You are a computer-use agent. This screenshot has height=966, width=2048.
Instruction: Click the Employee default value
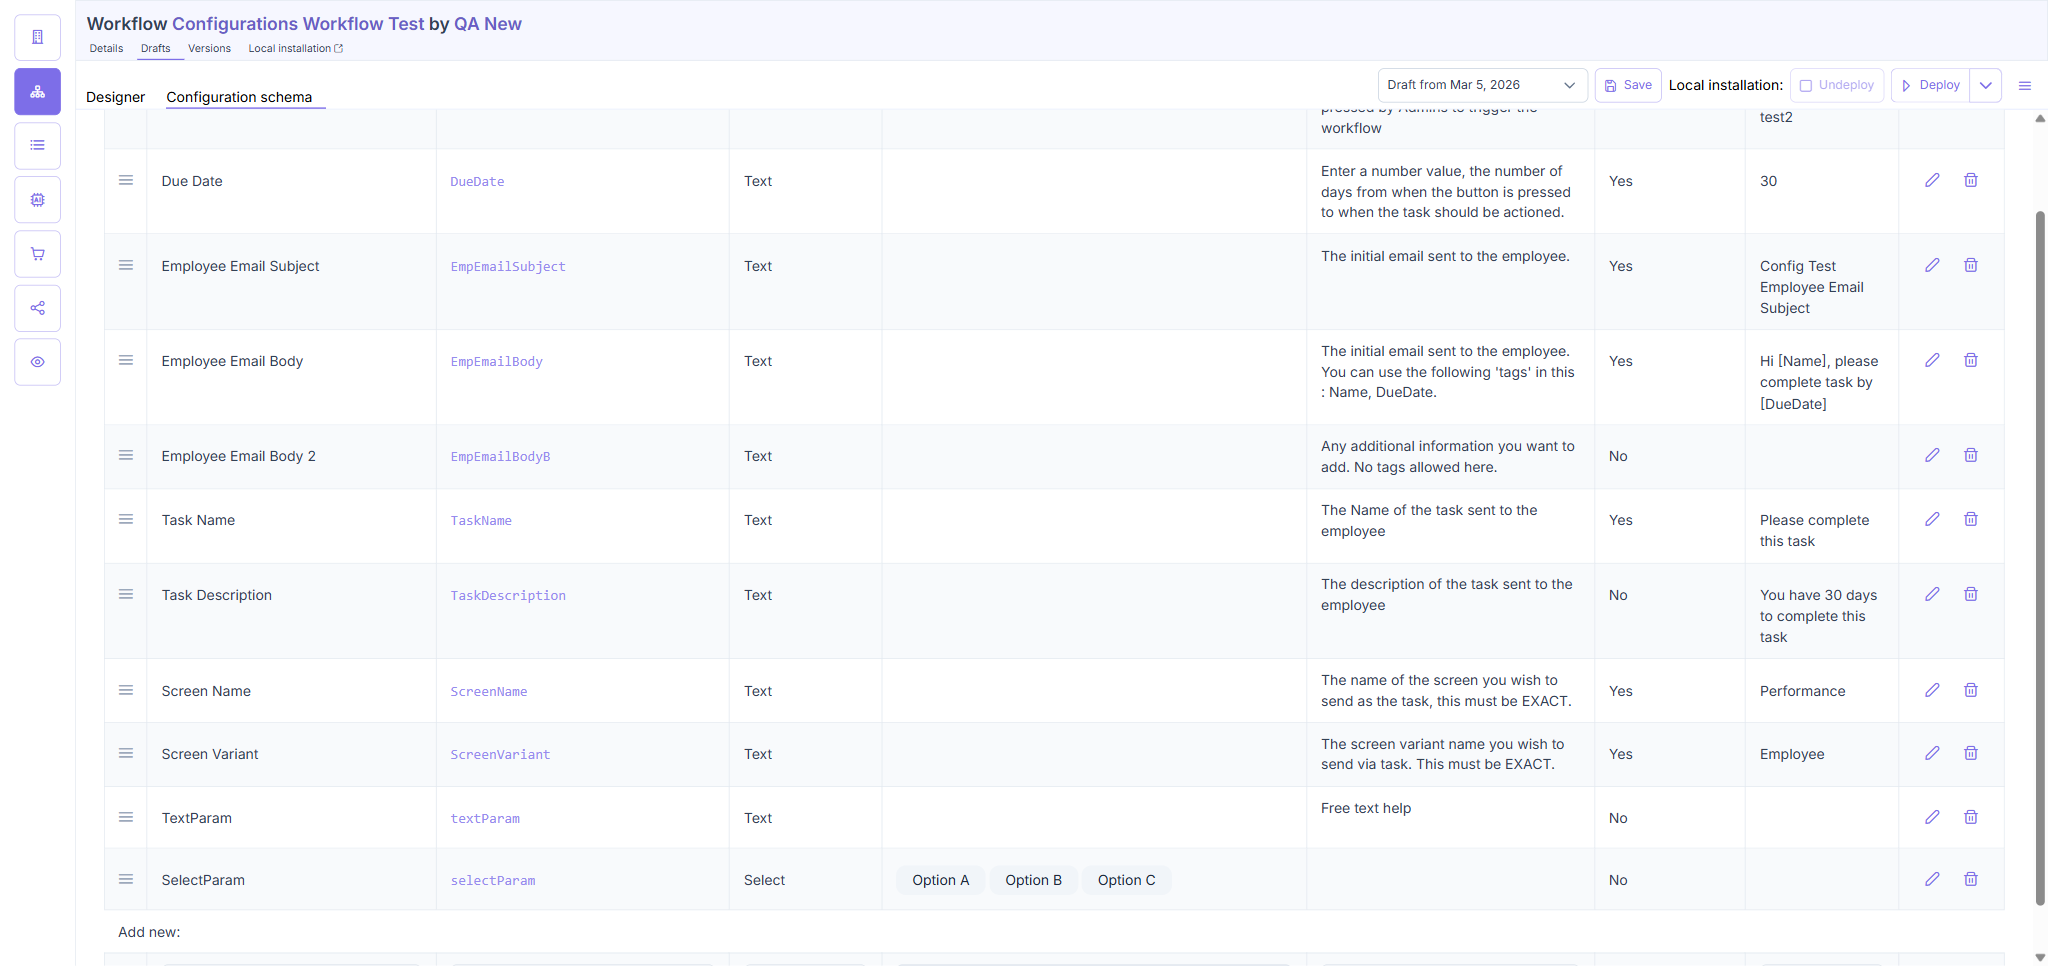(1792, 754)
